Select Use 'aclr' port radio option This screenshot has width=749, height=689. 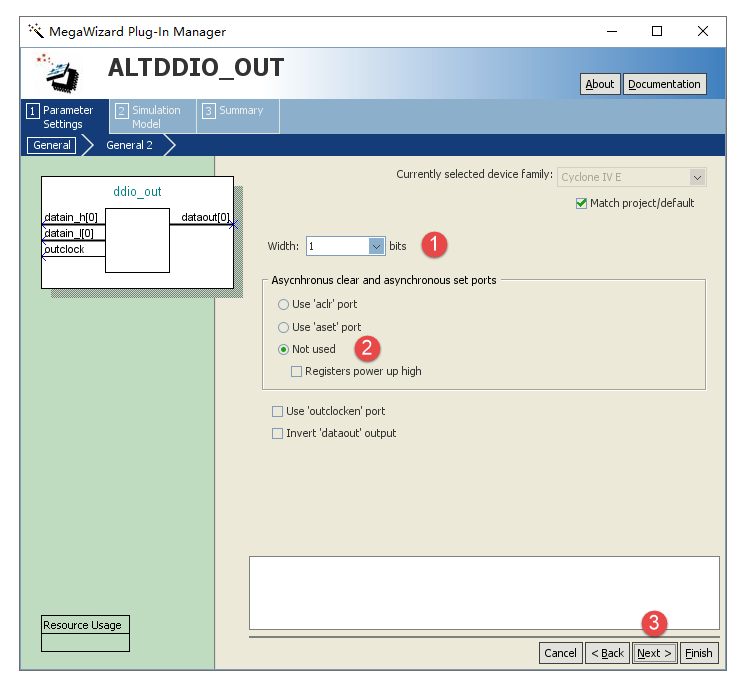coord(317,304)
